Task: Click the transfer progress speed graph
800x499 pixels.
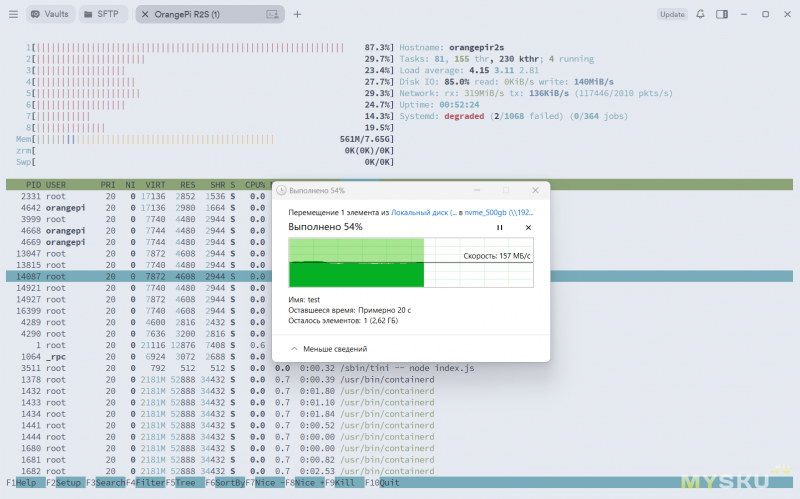Action: tap(411, 263)
